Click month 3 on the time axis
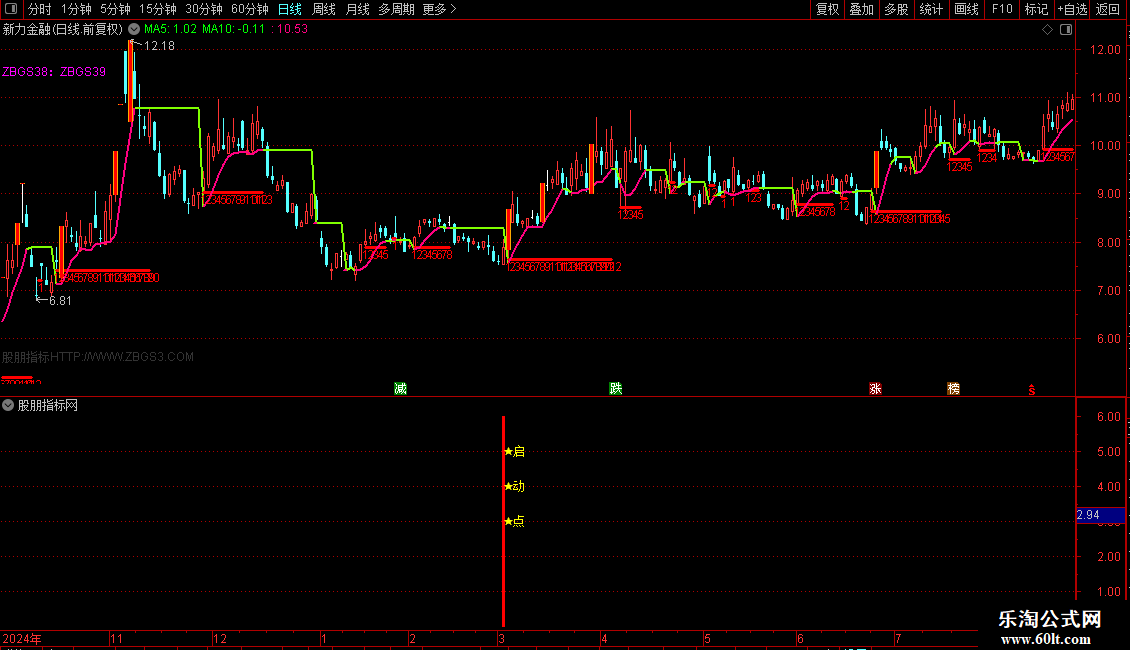The height and width of the screenshot is (650, 1130). pos(501,638)
